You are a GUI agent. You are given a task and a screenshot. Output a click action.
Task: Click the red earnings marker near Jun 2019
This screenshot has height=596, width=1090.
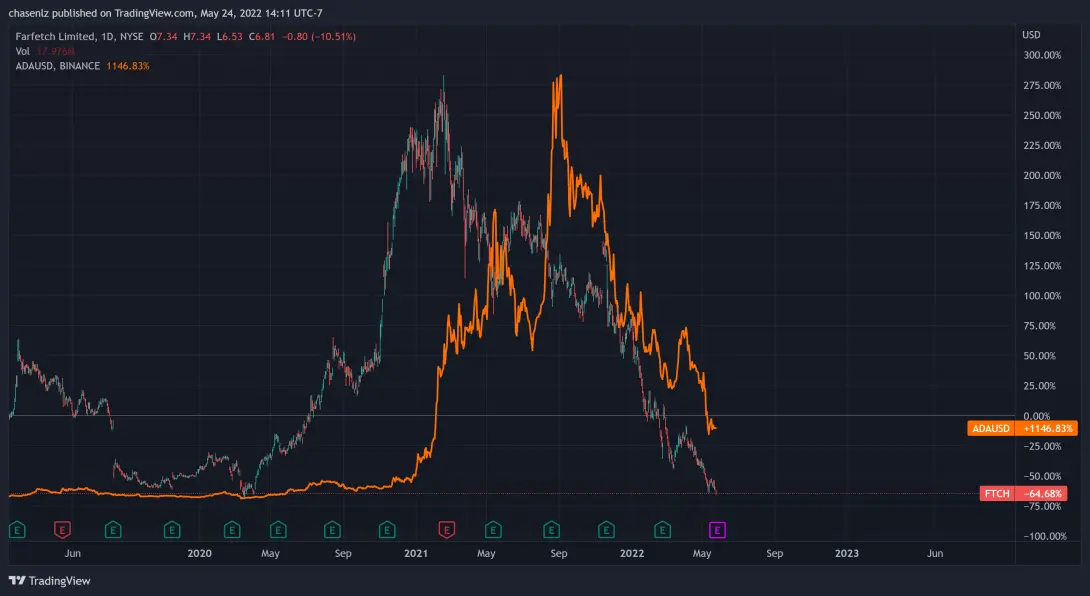[x=63, y=531]
